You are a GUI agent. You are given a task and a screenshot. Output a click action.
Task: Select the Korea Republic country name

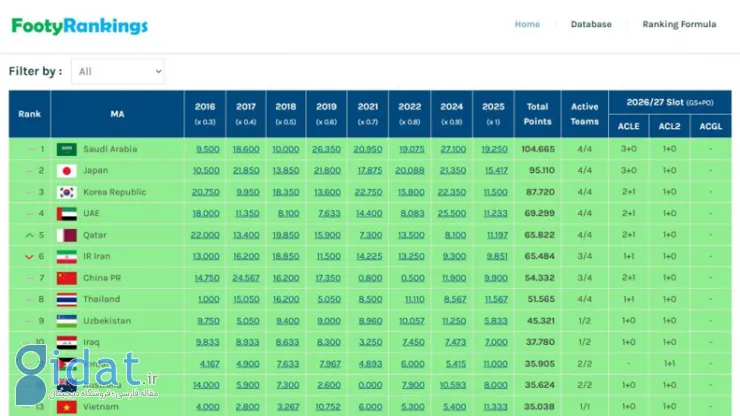(x=115, y=192)
